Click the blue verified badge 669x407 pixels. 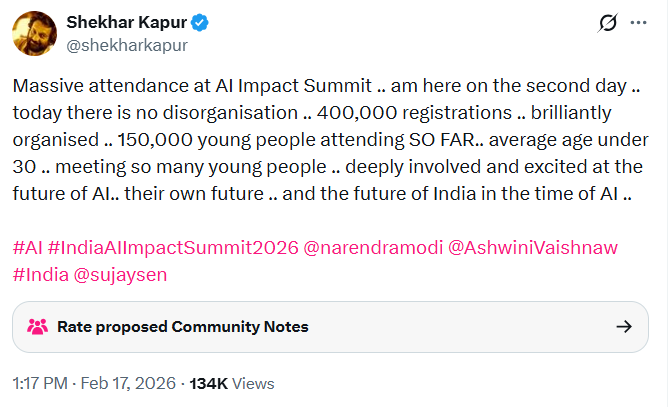tap(200, 23)
